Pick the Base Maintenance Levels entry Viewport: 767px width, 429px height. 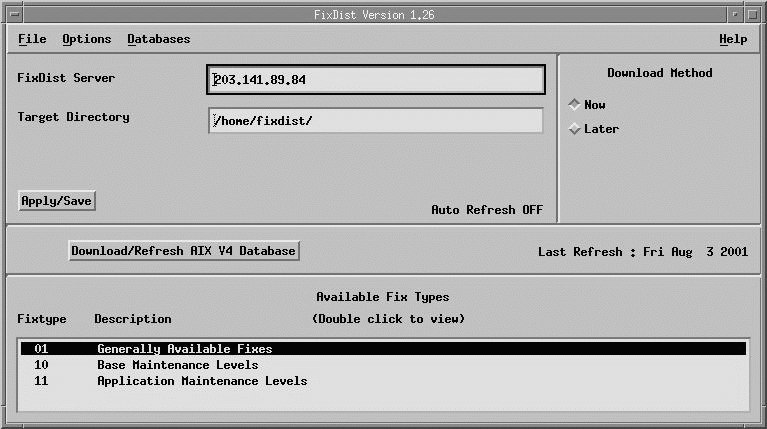[x=177, y=365]
